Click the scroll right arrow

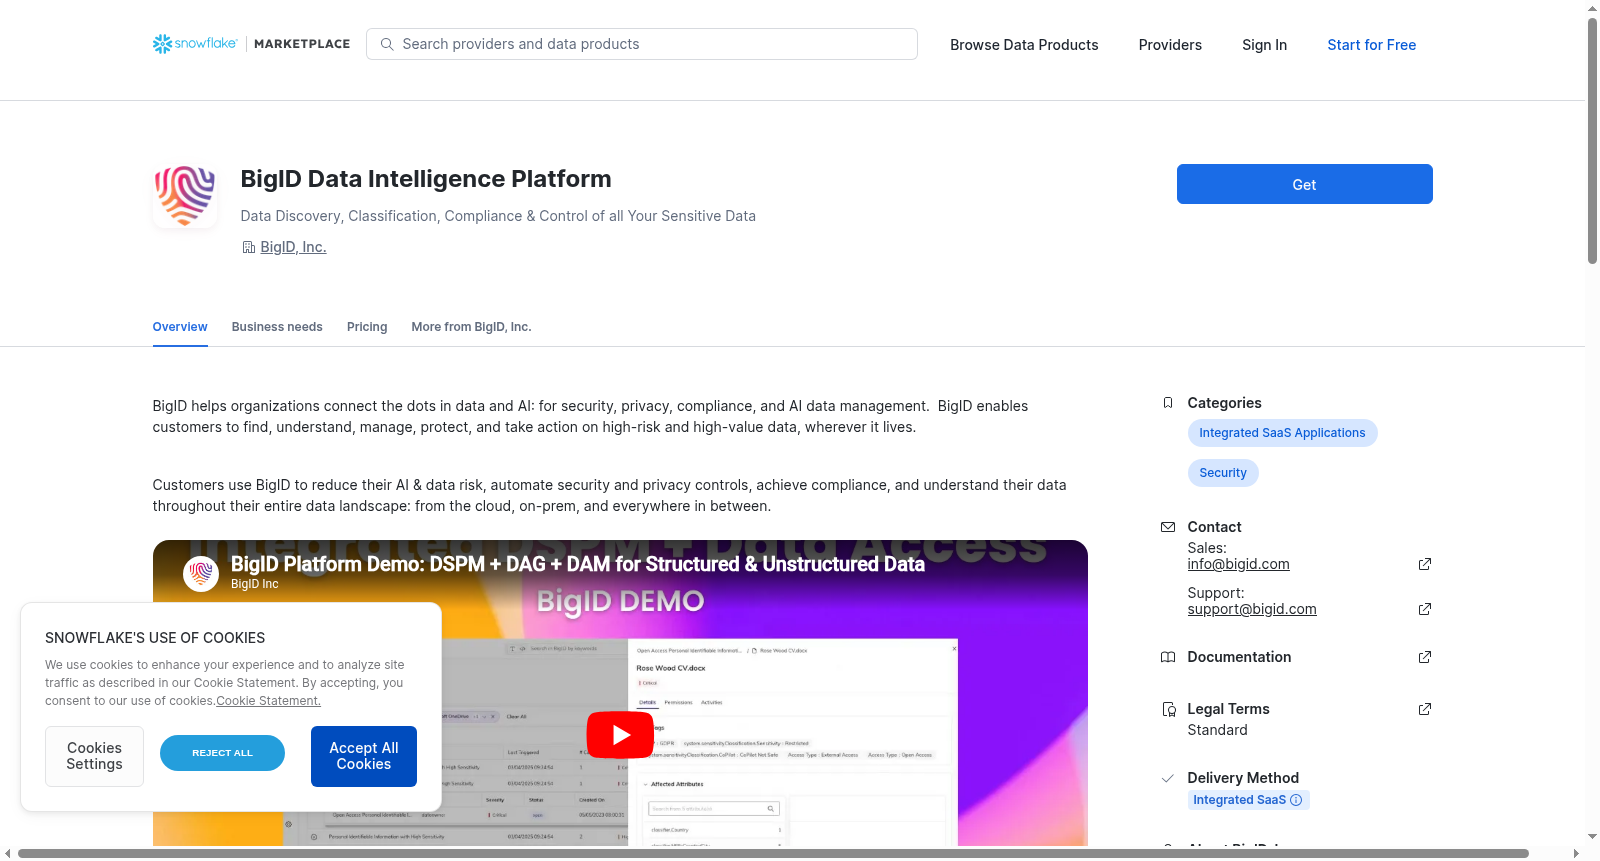click(x=1577, y=853)
